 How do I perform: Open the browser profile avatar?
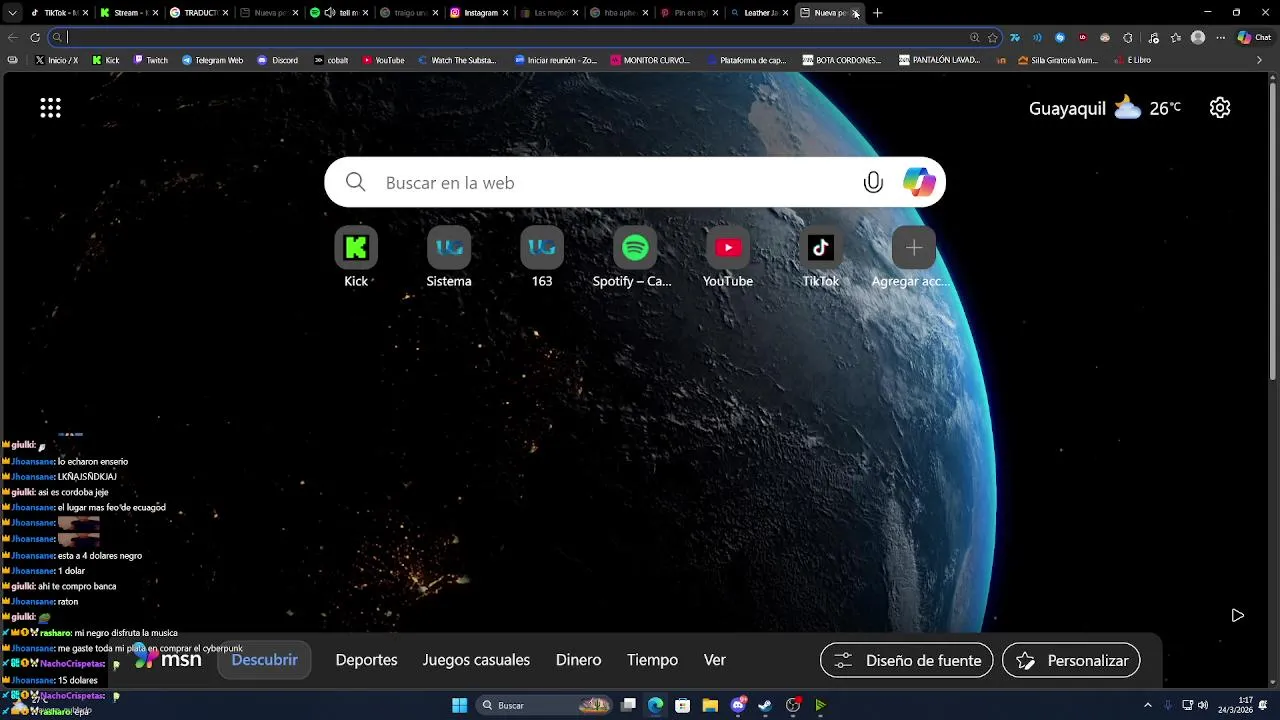(x=1198, y=37)
